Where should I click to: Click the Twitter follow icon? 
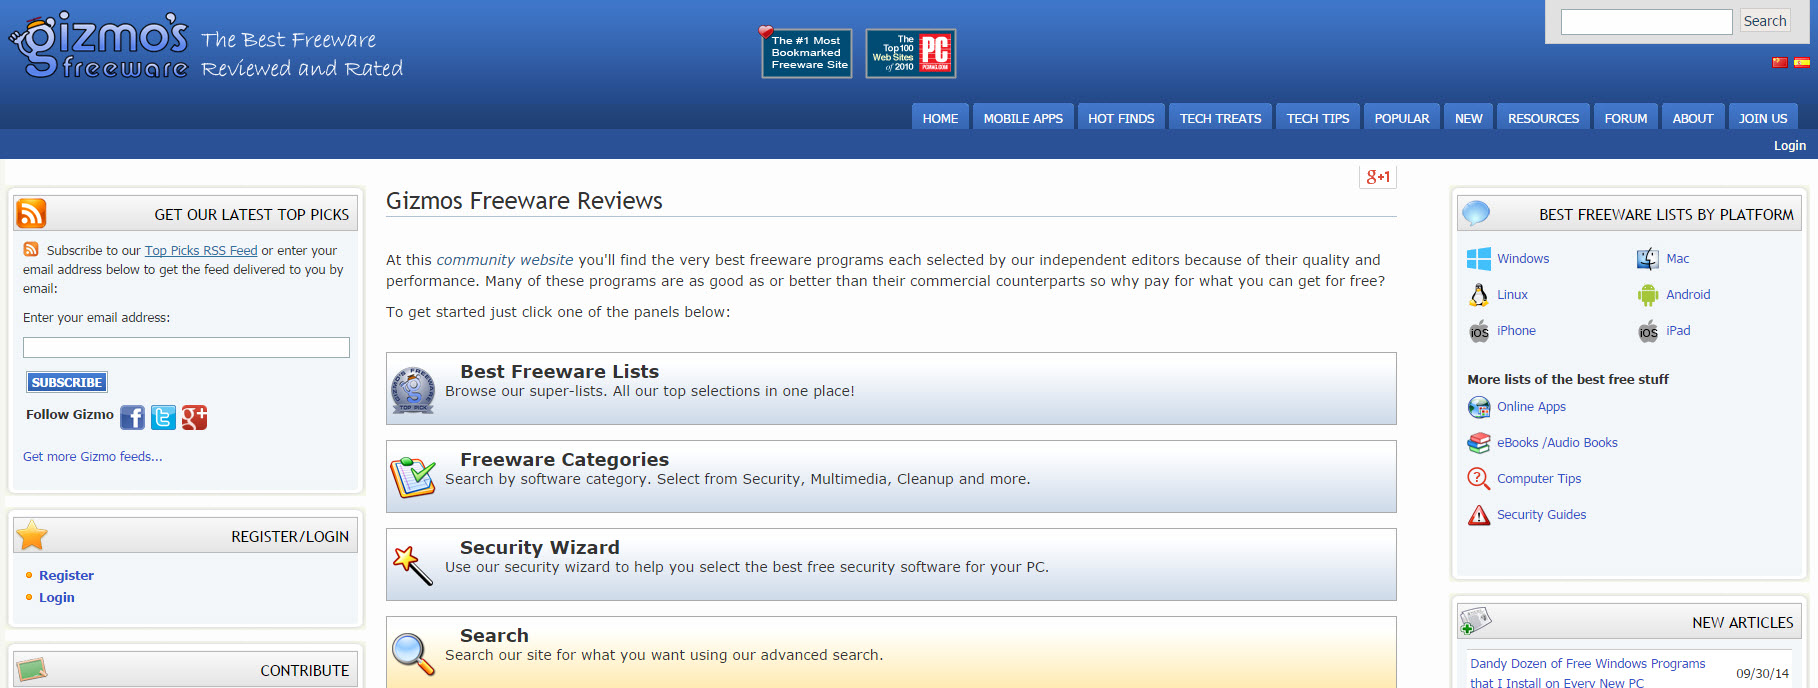coord(163,417)
